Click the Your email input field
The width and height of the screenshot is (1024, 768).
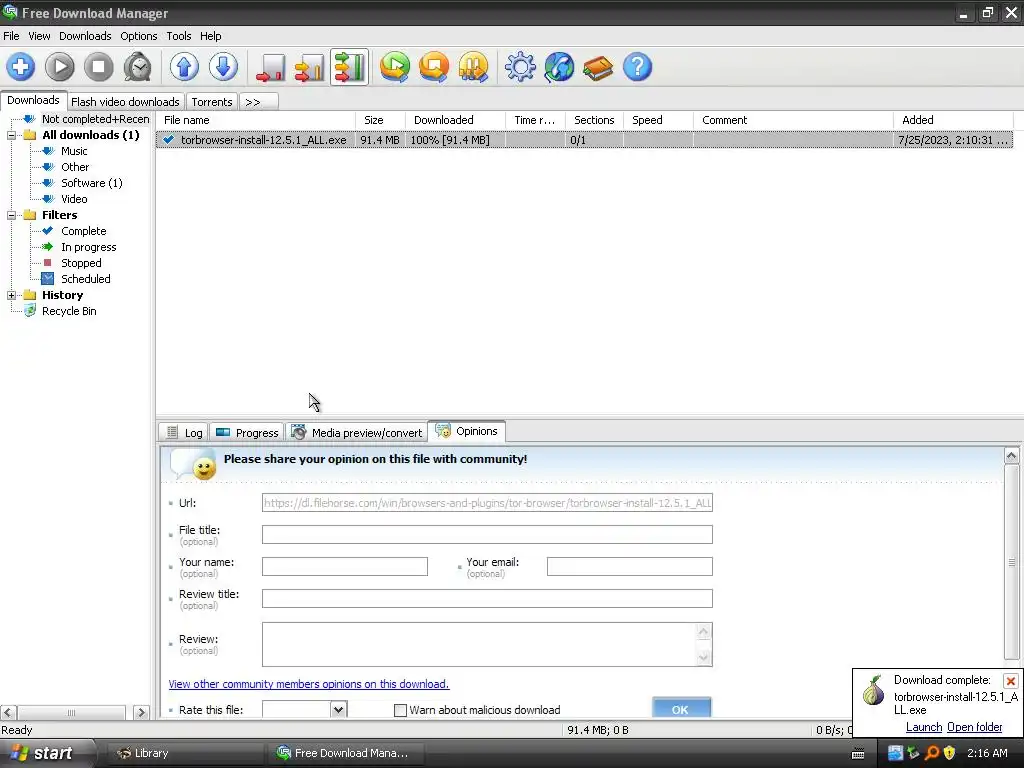pyautogui.click(x=630, y=566)
